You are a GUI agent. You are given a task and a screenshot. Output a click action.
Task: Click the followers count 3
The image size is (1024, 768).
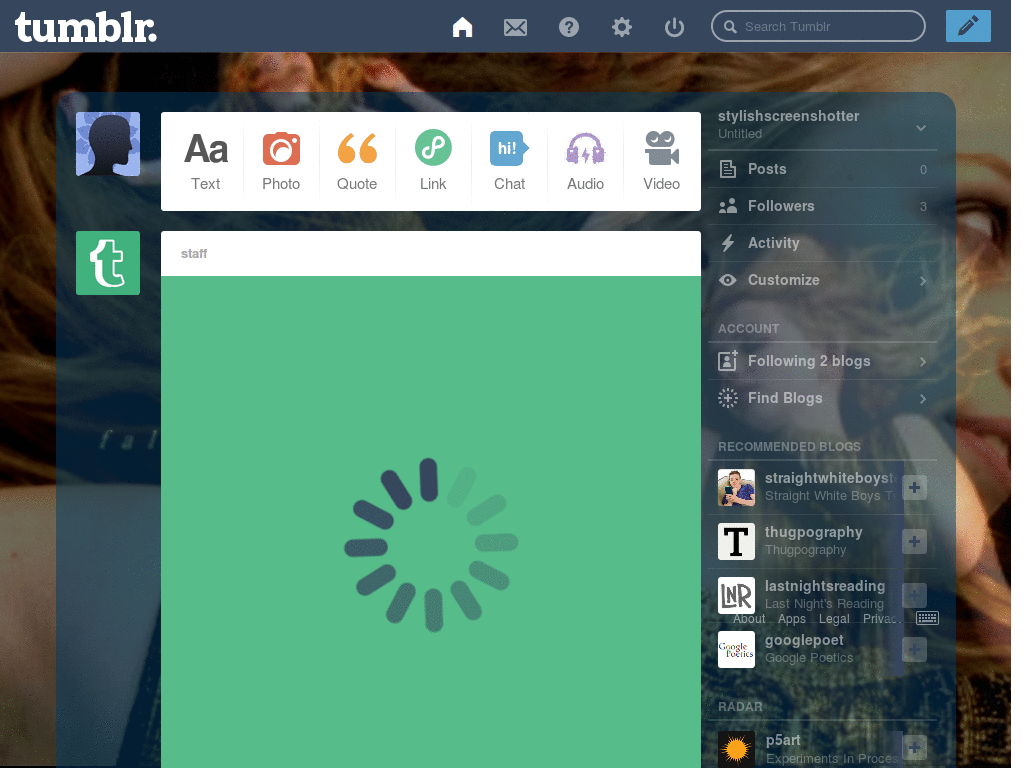click(923, 206)
